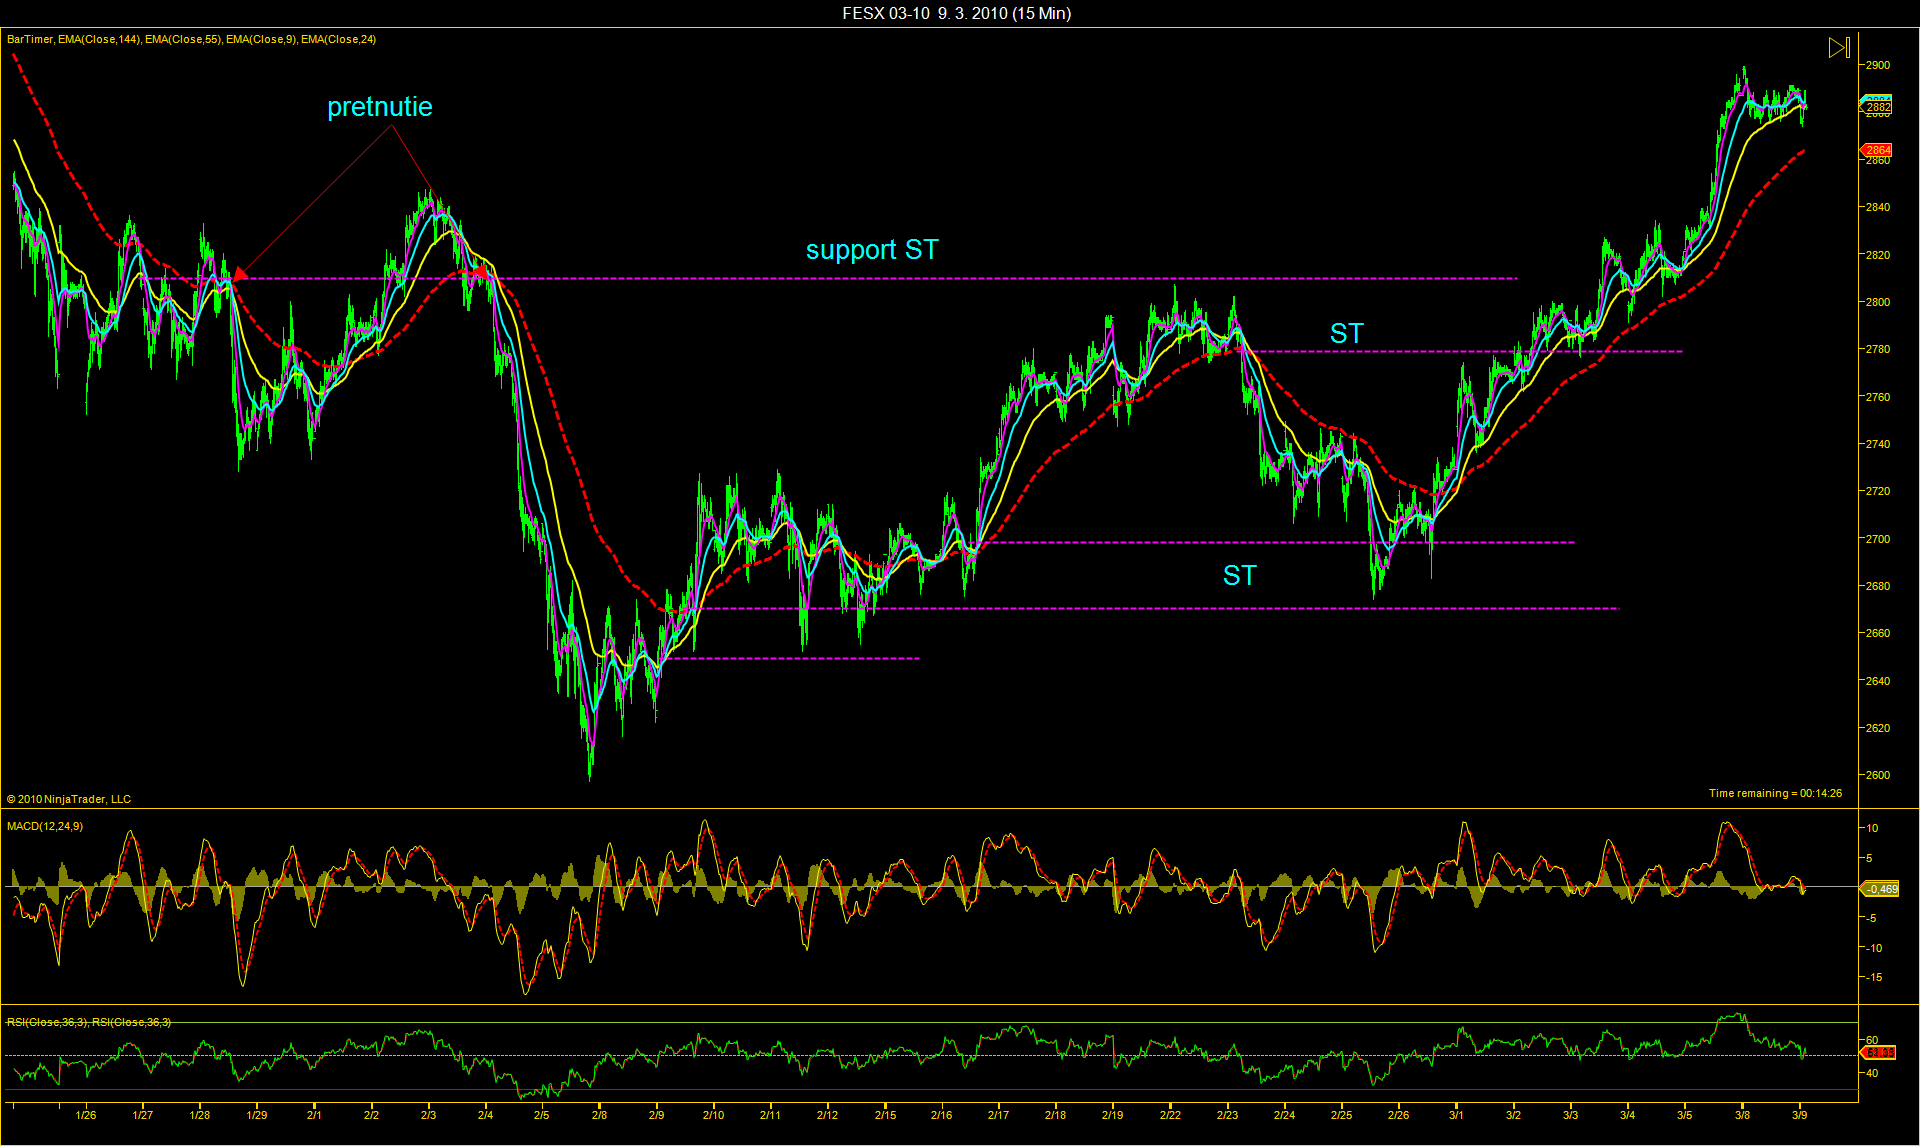Click the 2900 label on the price axis
The image size is (1920, 1146).
[x=1877, y=65]
